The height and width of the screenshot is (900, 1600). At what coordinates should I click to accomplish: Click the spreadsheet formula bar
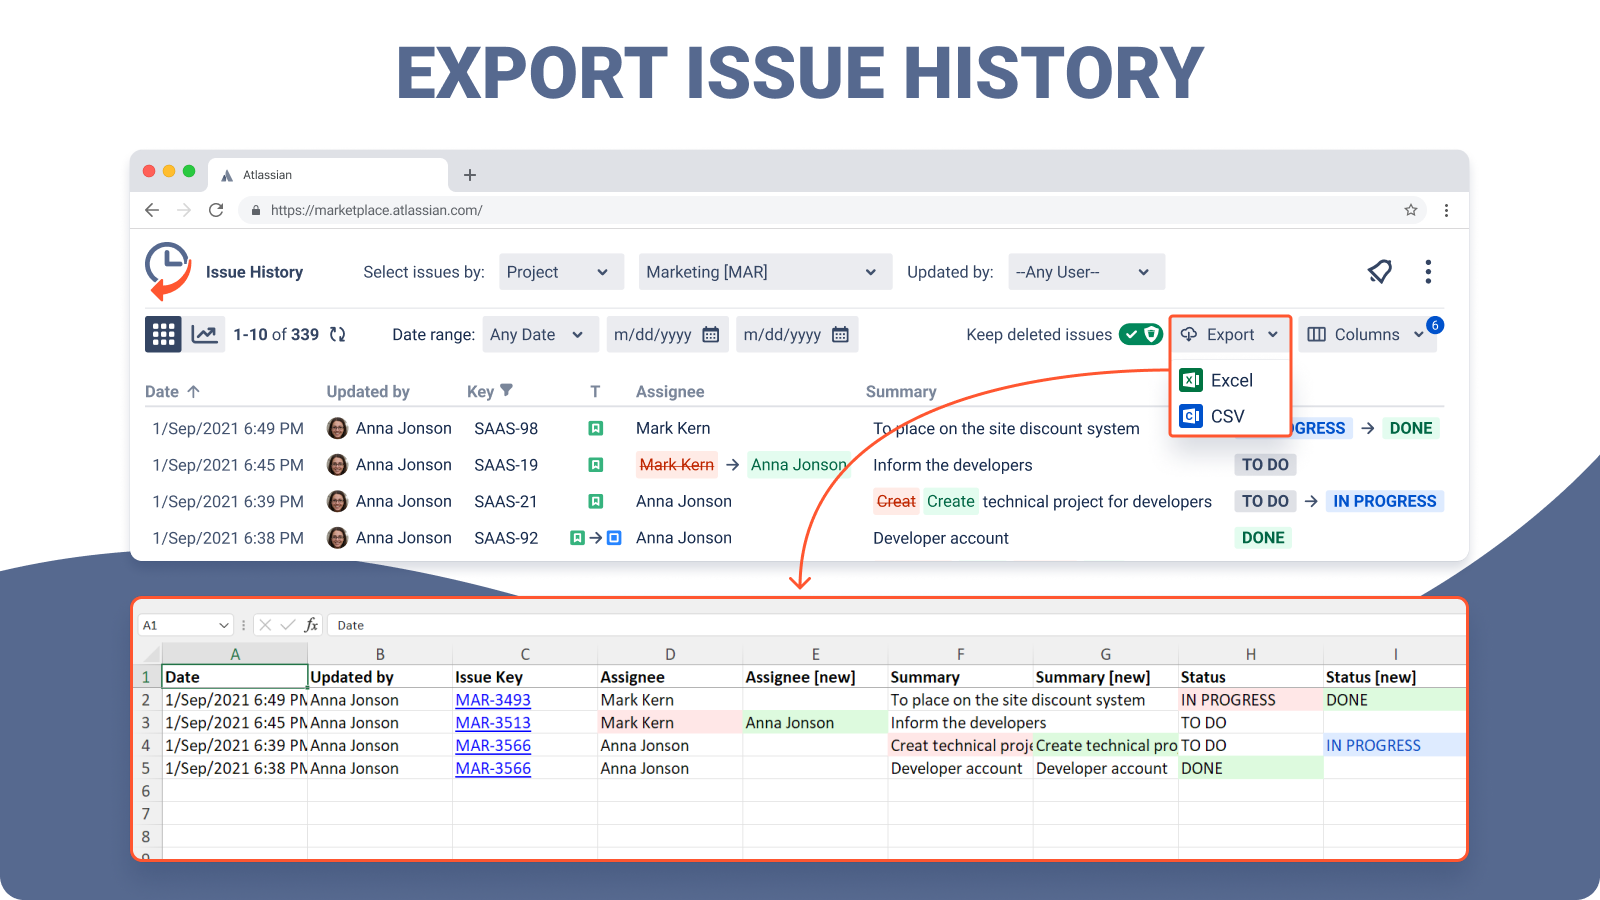pos(895,625)
